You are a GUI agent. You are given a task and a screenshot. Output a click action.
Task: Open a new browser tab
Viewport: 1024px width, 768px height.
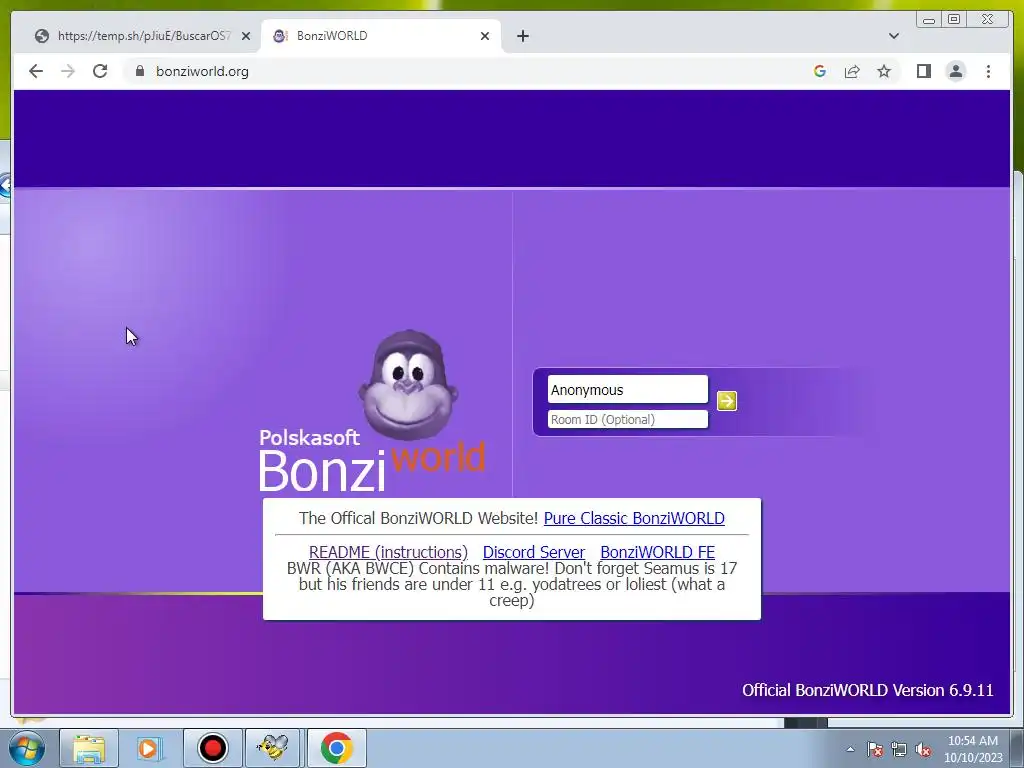click(522, 36)
